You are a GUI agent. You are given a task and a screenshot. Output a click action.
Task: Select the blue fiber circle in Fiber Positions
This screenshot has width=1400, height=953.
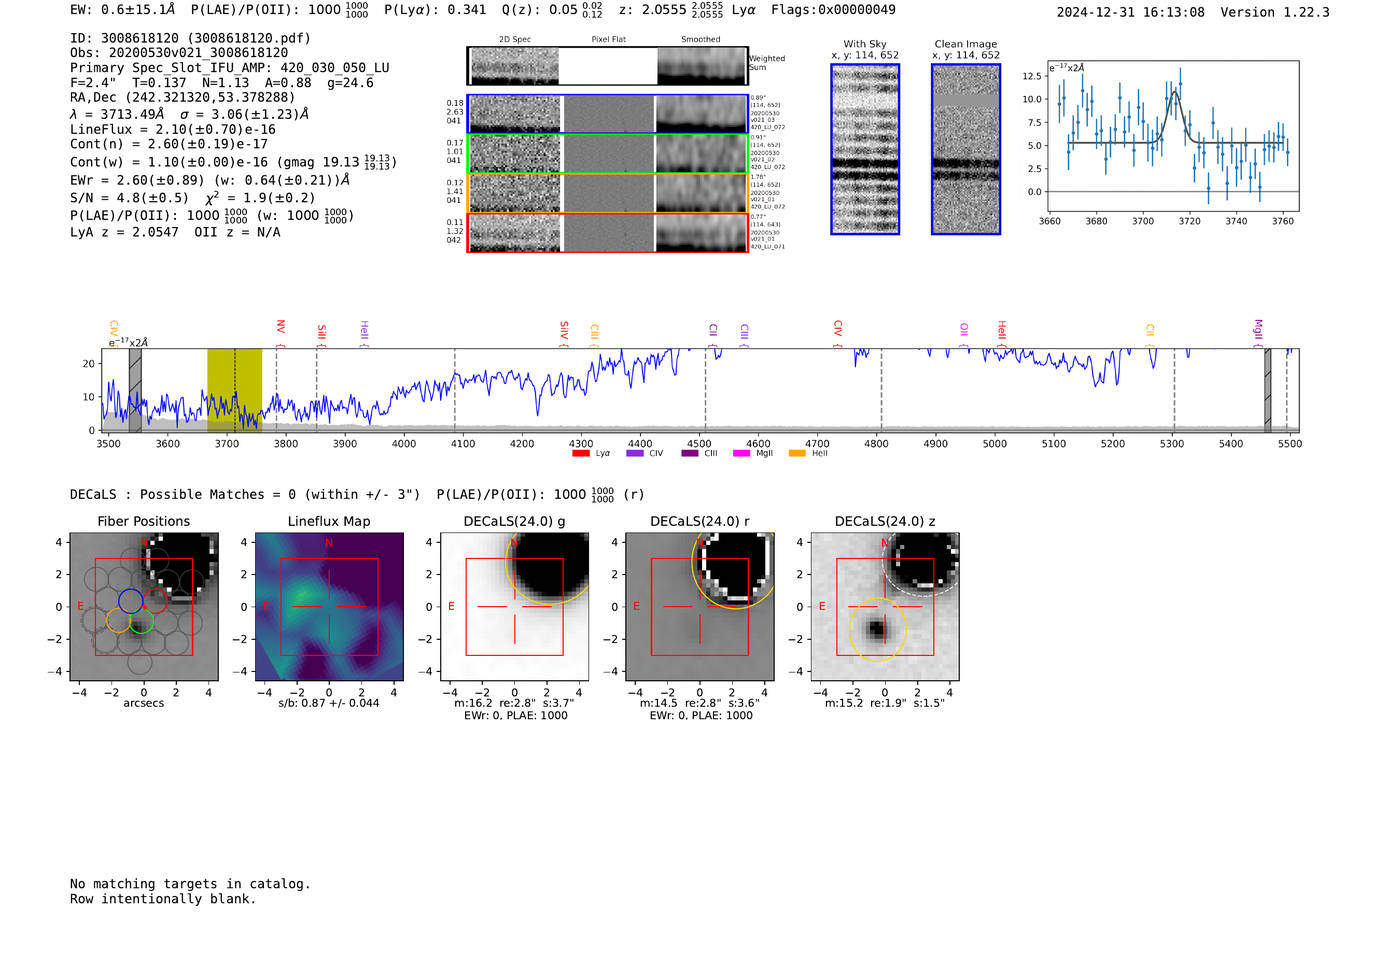[x=130, y=601]
